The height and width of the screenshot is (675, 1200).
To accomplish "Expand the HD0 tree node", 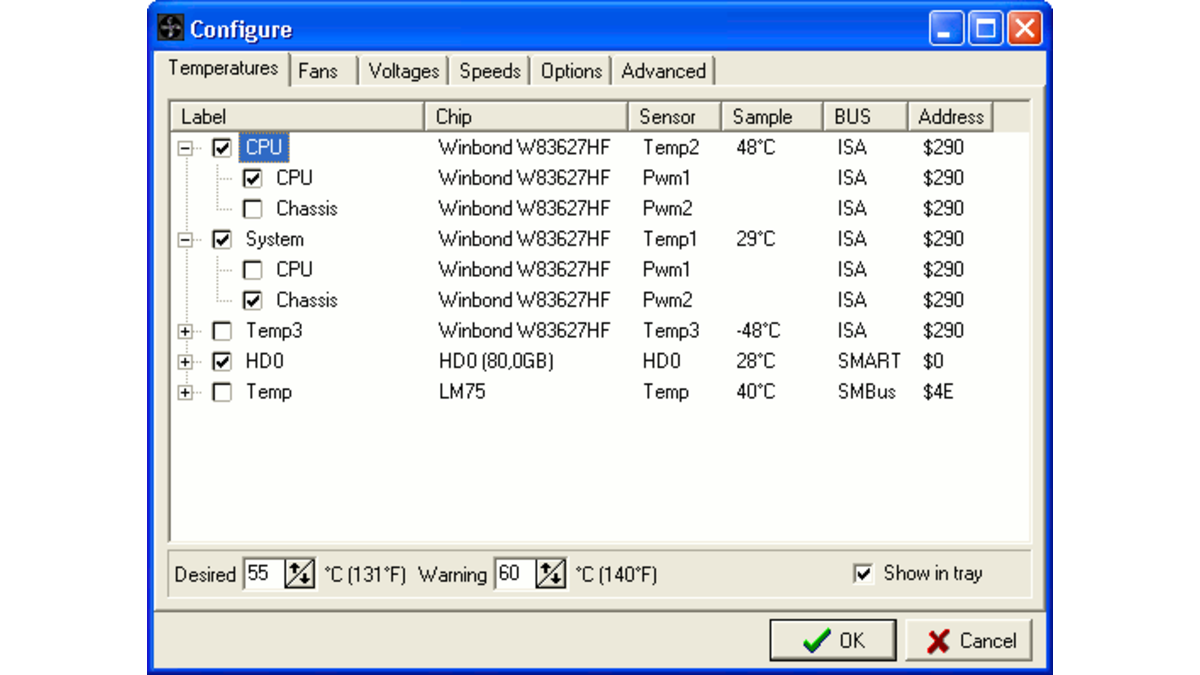I will click(x=185, y=362).
